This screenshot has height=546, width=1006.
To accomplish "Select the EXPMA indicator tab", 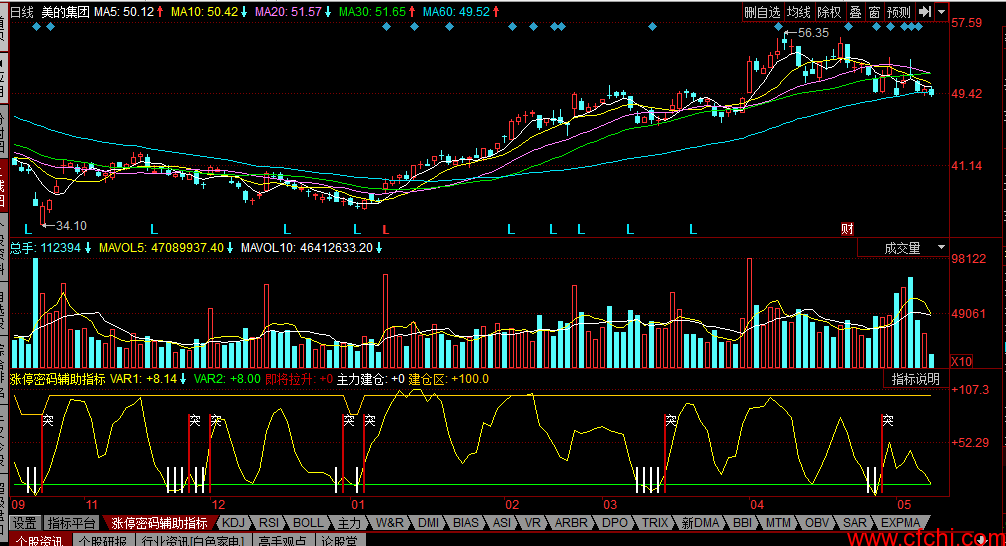I will [901, 523].
